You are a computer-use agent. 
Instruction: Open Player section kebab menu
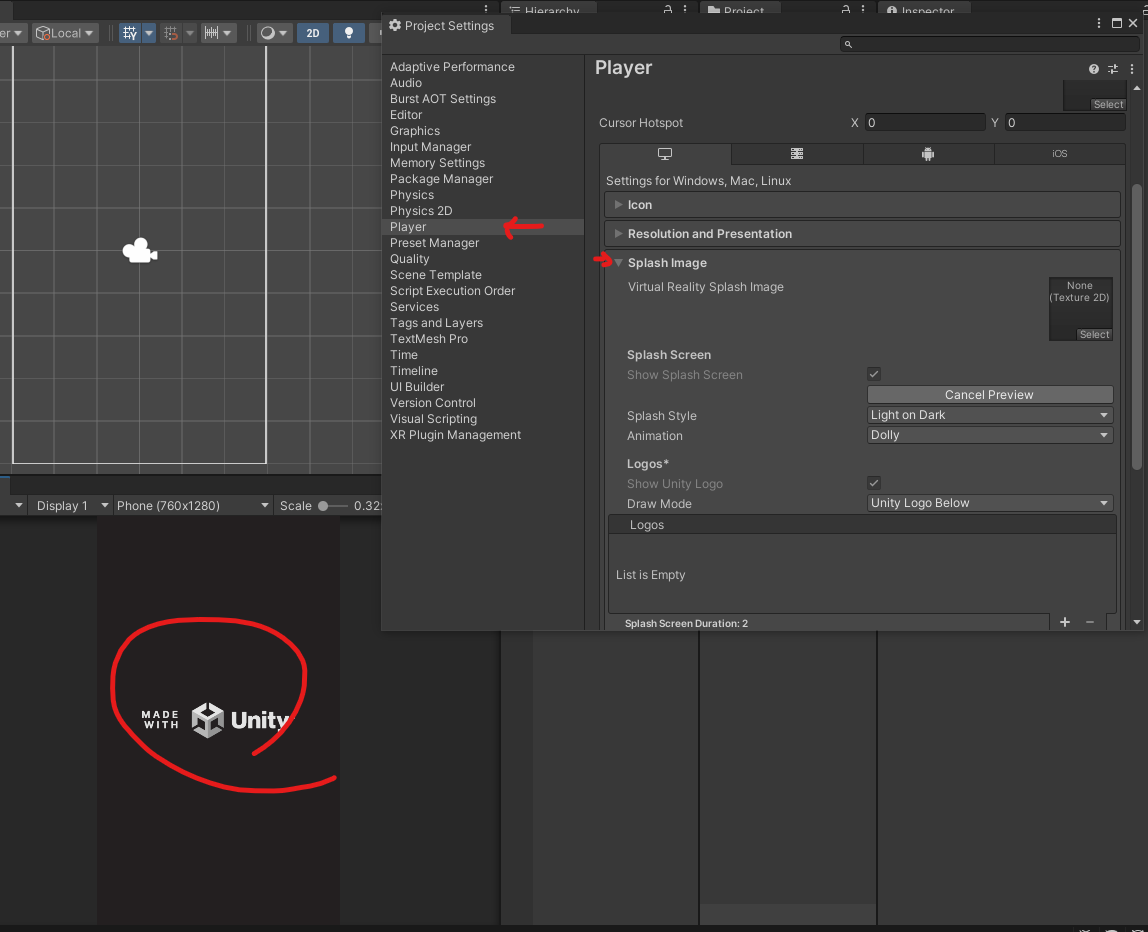(1132, 69)
